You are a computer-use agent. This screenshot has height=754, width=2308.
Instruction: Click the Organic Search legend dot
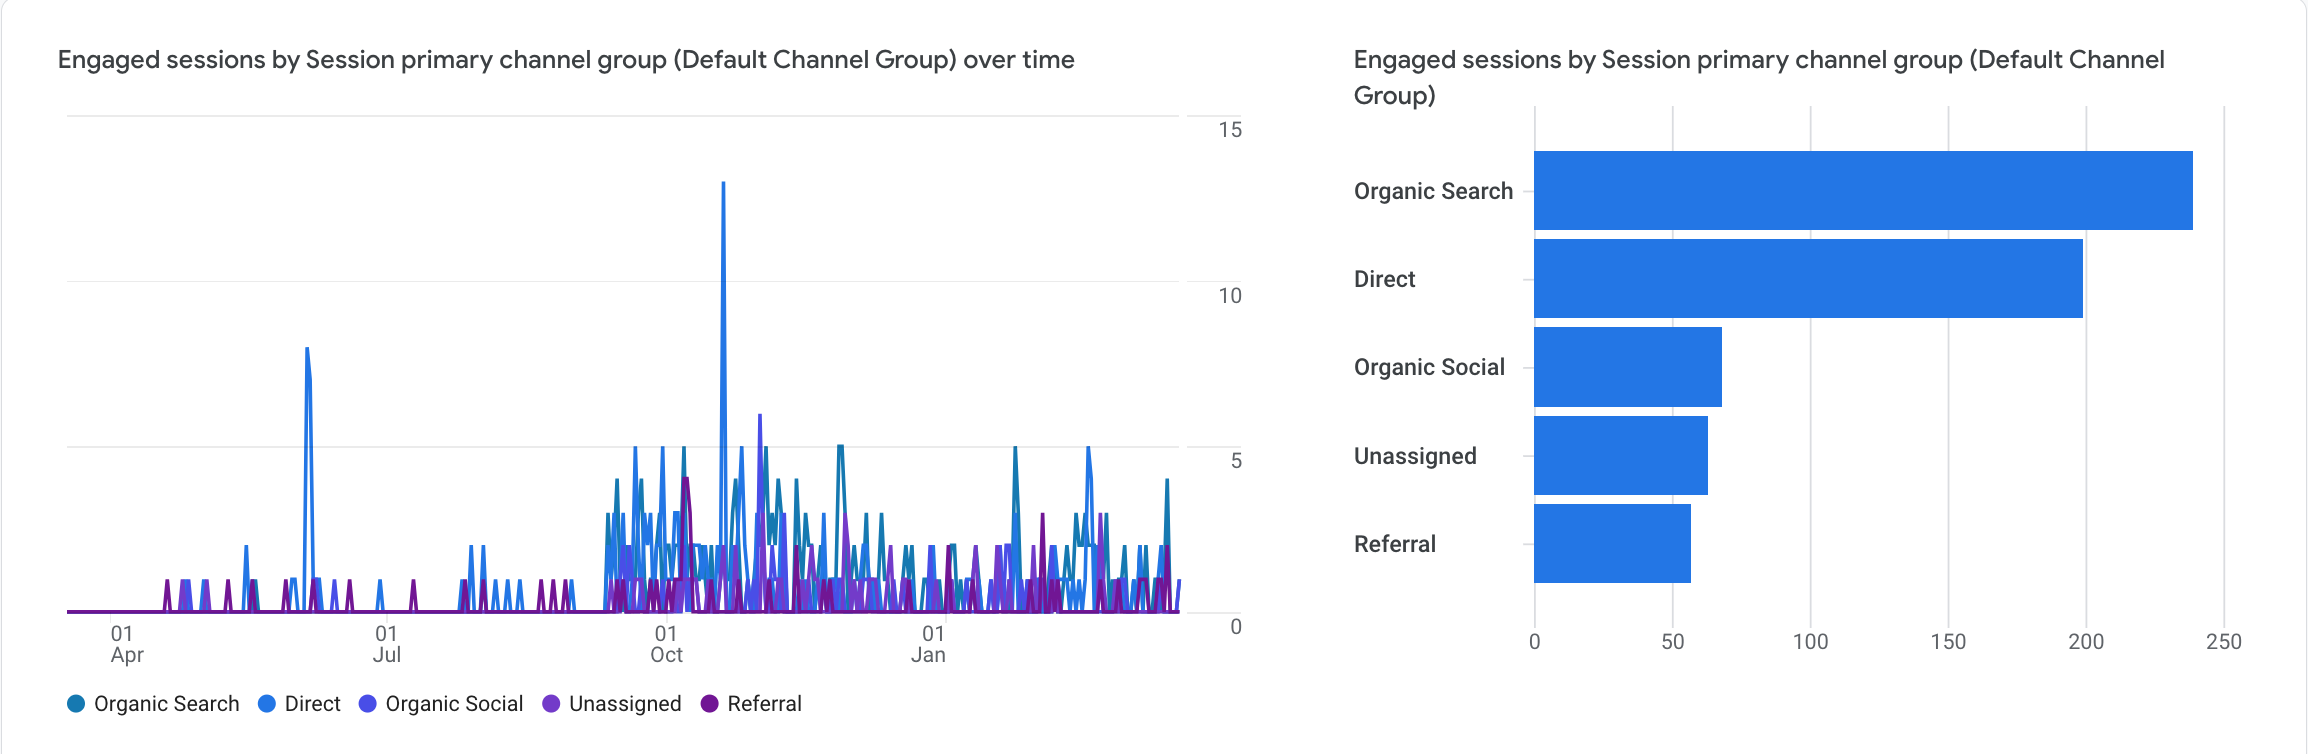coord(76,704)
